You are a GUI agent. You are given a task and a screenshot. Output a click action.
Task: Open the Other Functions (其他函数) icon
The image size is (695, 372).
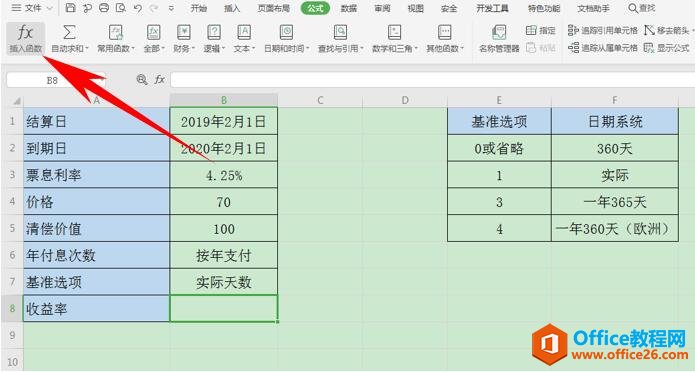pos(445,32)
